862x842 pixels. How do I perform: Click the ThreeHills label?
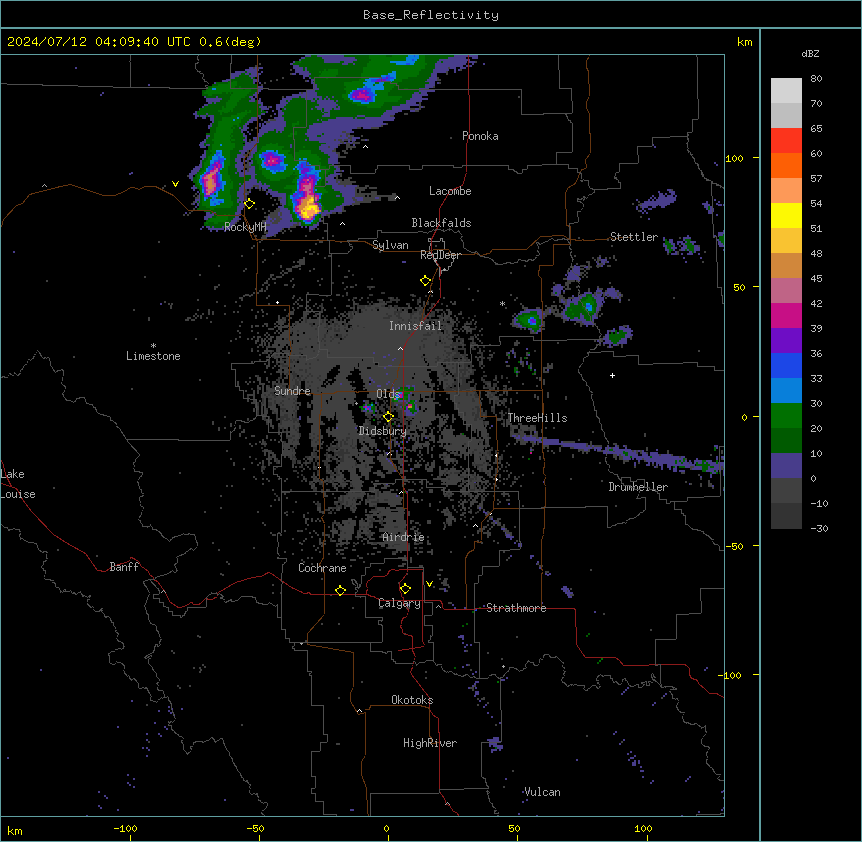tap(537, 418)
